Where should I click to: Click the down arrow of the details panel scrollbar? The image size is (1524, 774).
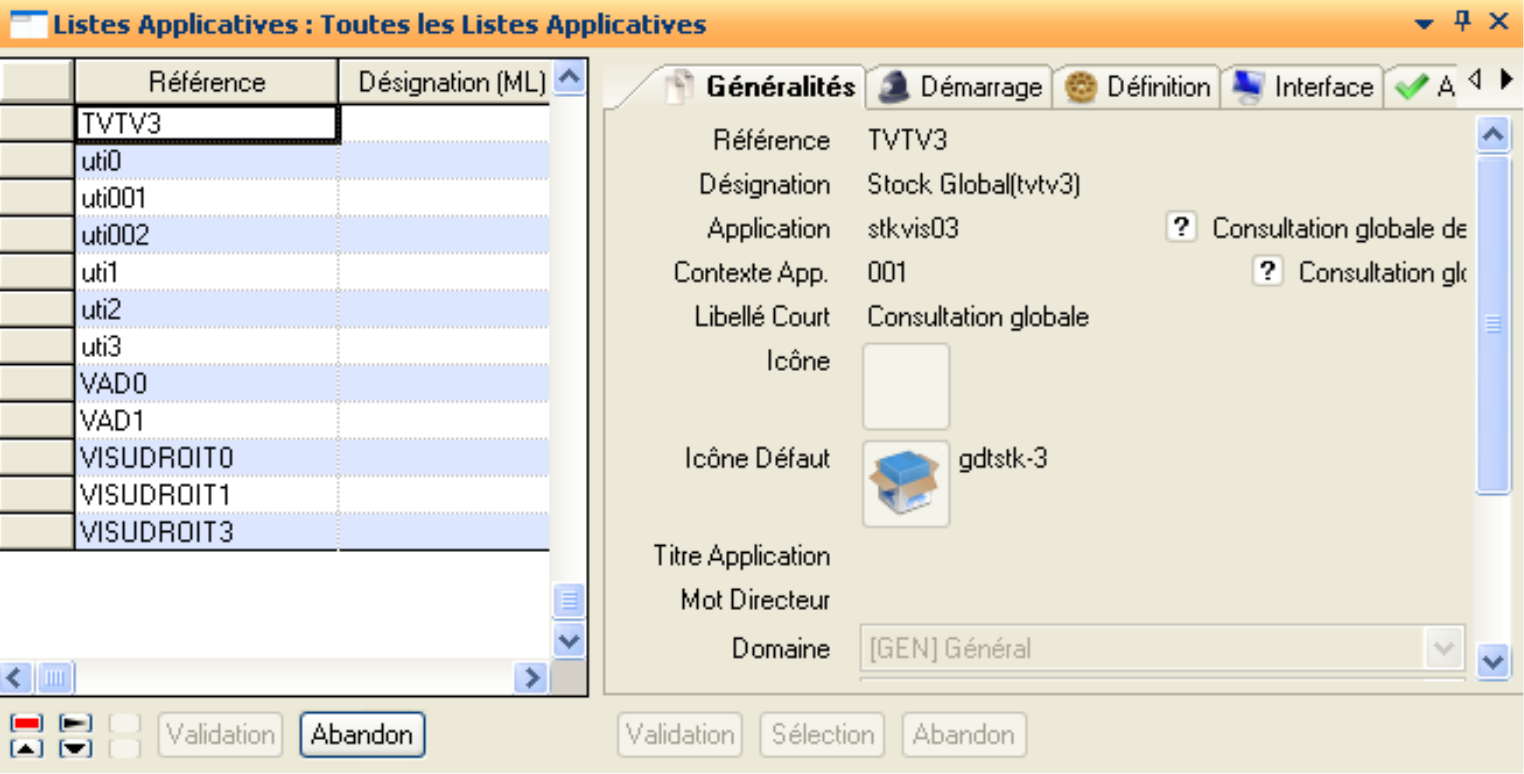point(1493,660)
